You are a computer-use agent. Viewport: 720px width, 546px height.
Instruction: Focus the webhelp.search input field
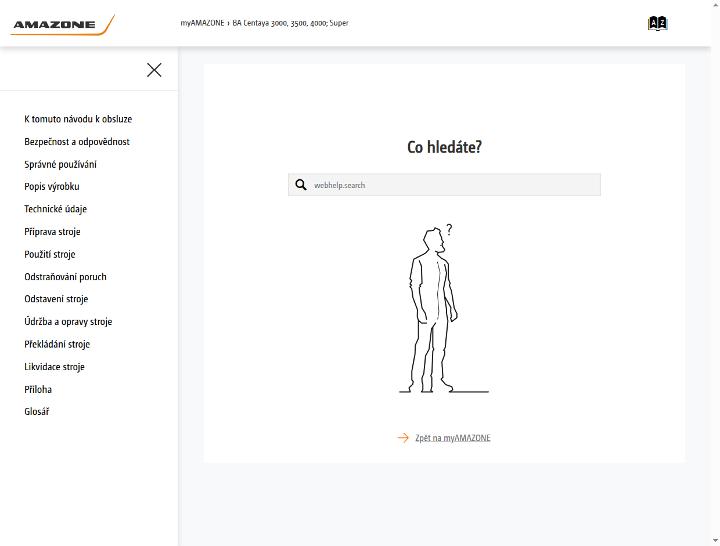click(444, 185)
